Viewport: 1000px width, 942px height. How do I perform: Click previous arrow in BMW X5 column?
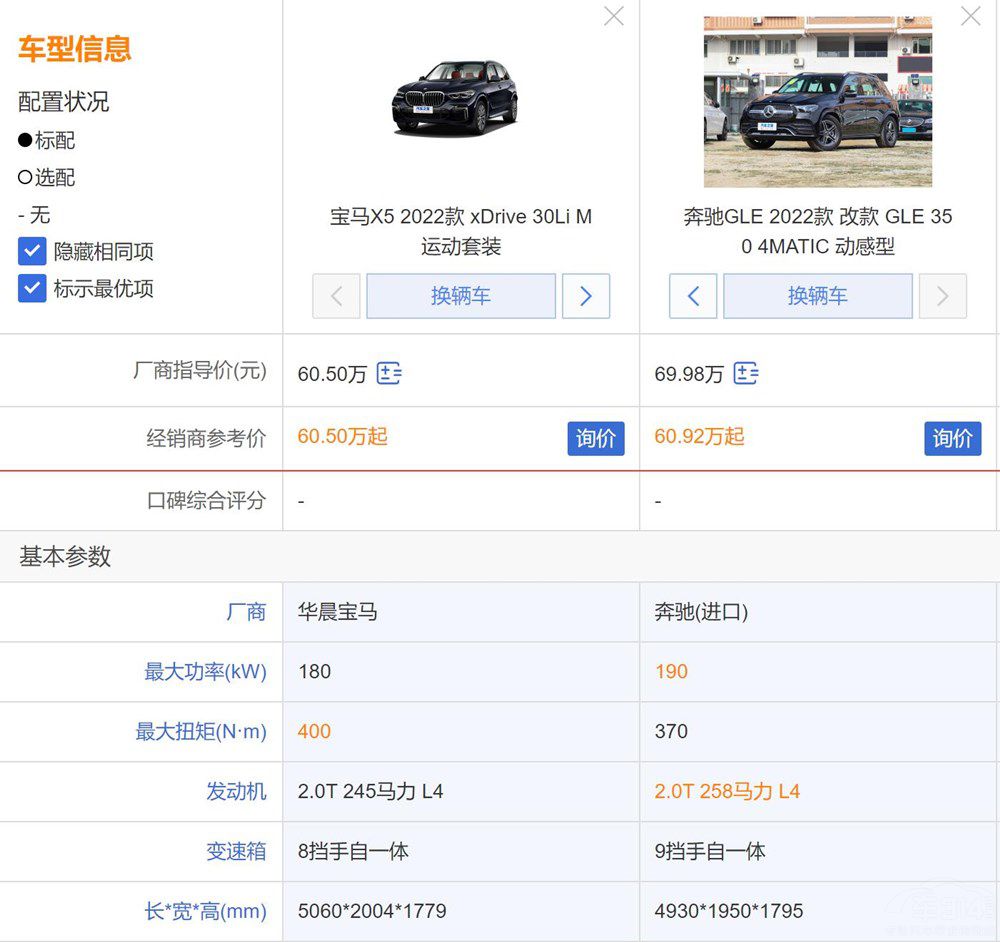click(x=336, y=296)
